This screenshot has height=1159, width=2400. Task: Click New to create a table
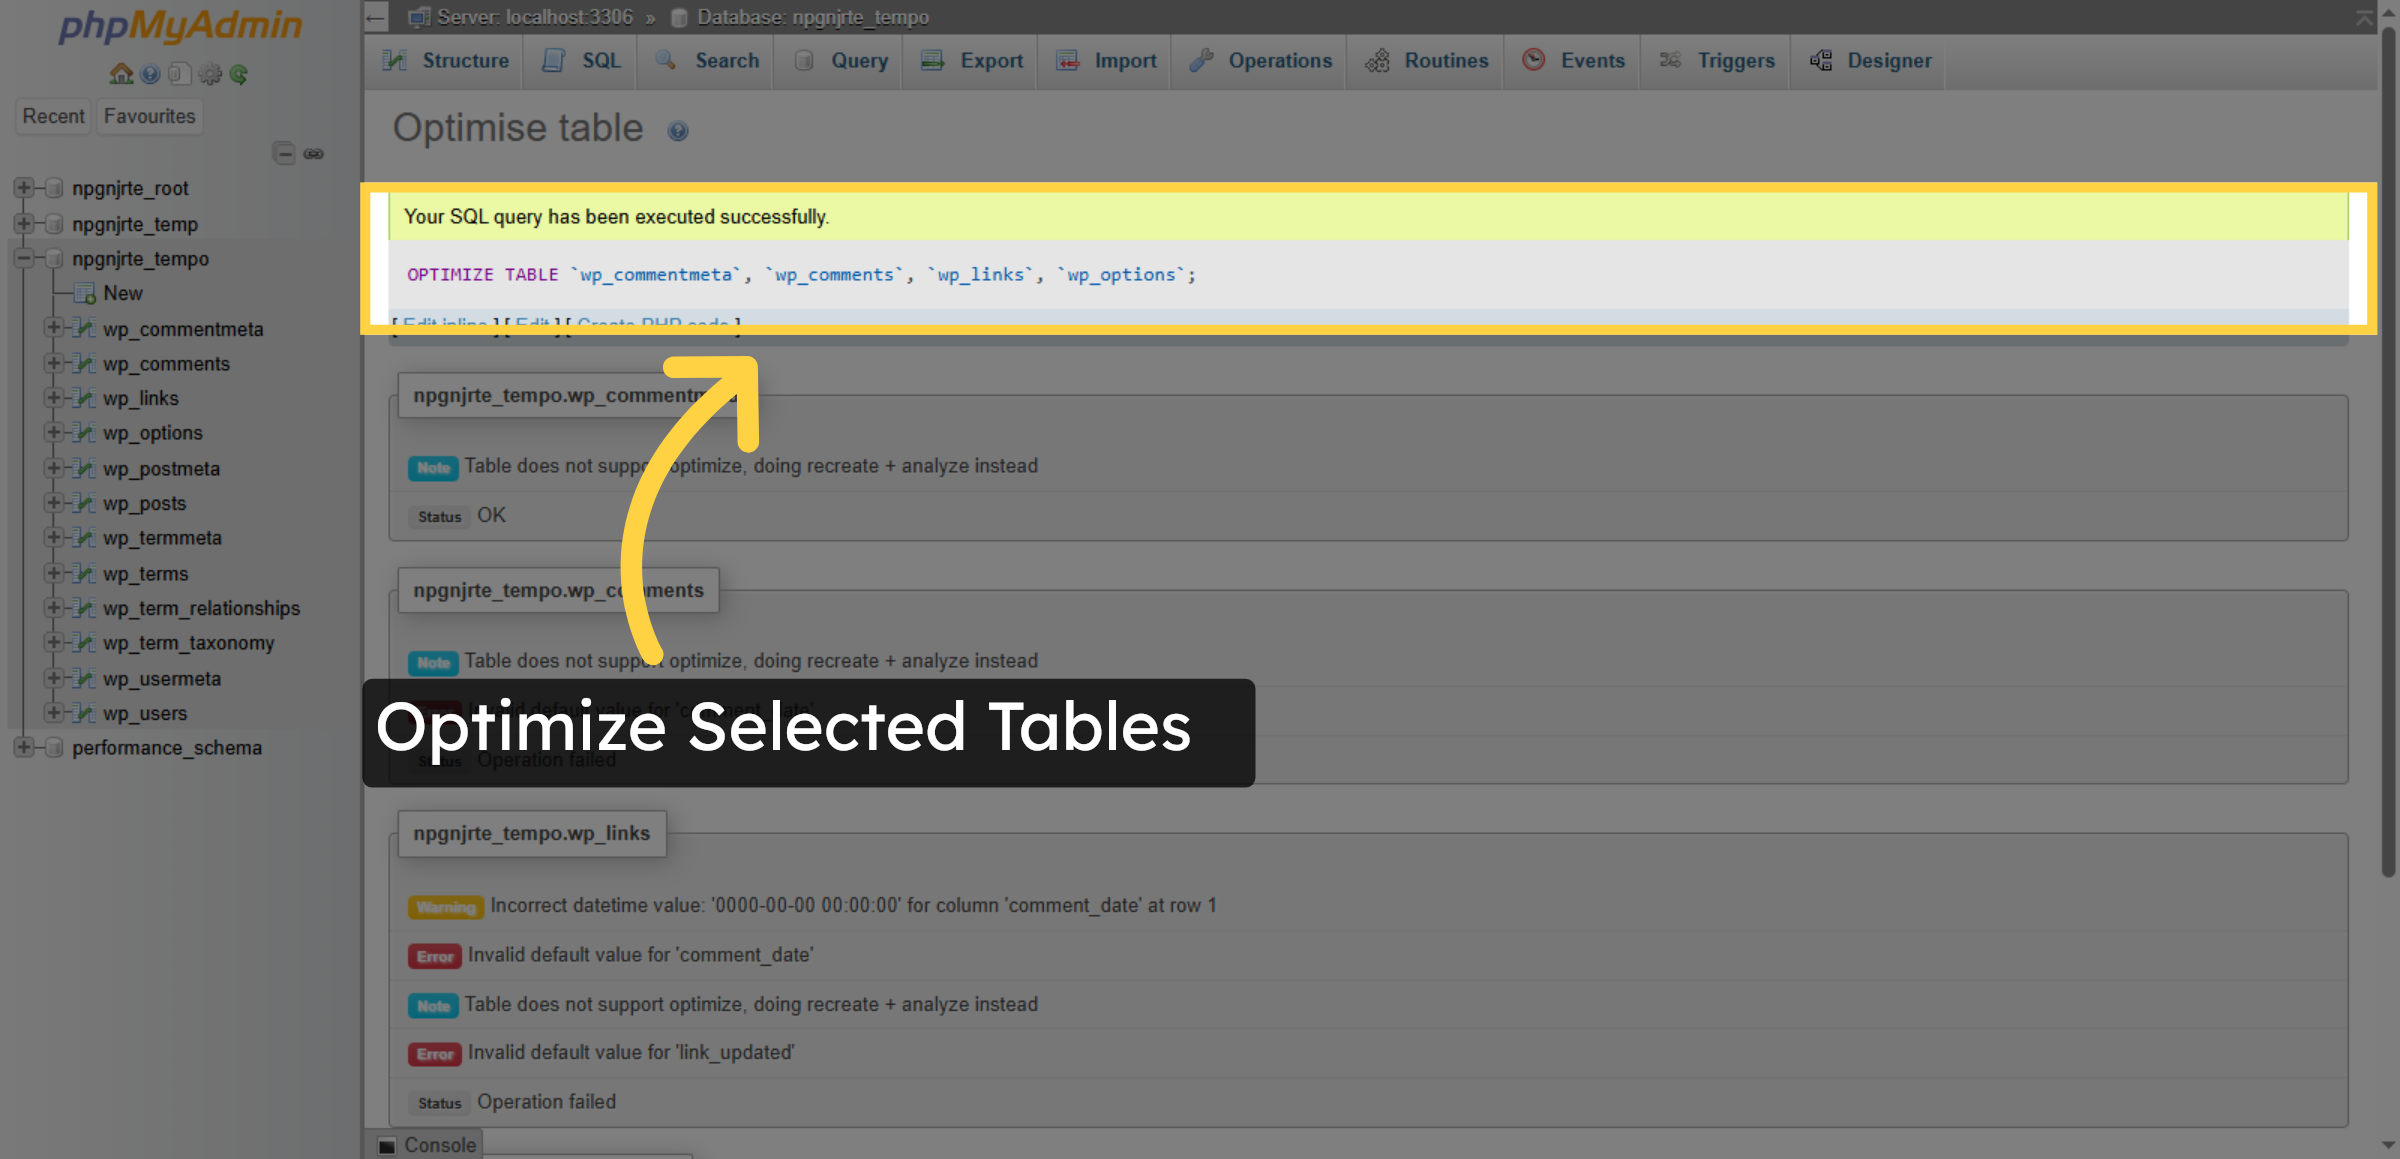(122, 293)
